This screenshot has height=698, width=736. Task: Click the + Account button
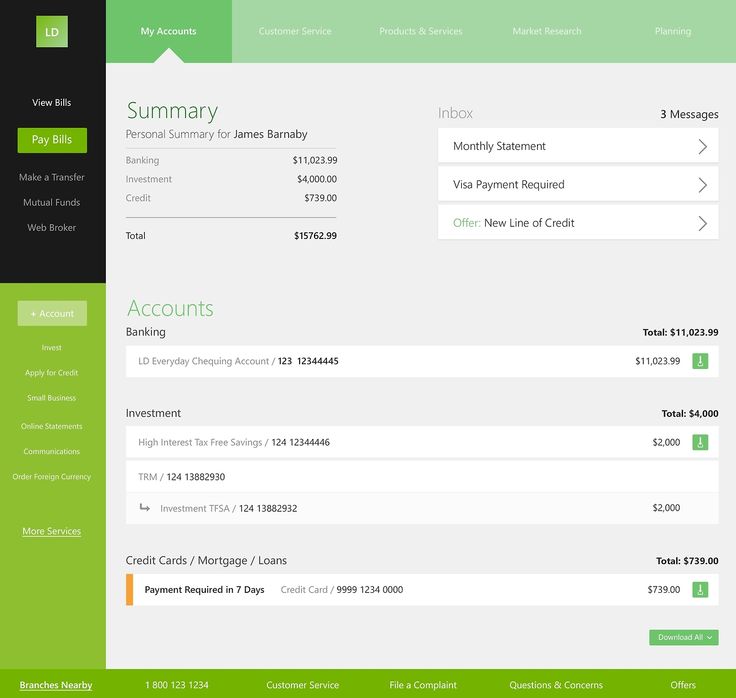point(52,313)
